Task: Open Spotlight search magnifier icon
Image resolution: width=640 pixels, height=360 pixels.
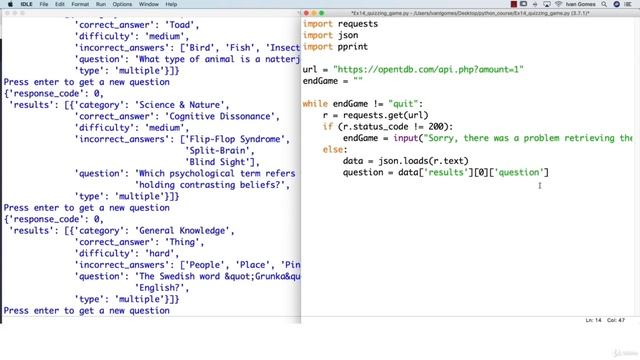Action: 604,4
